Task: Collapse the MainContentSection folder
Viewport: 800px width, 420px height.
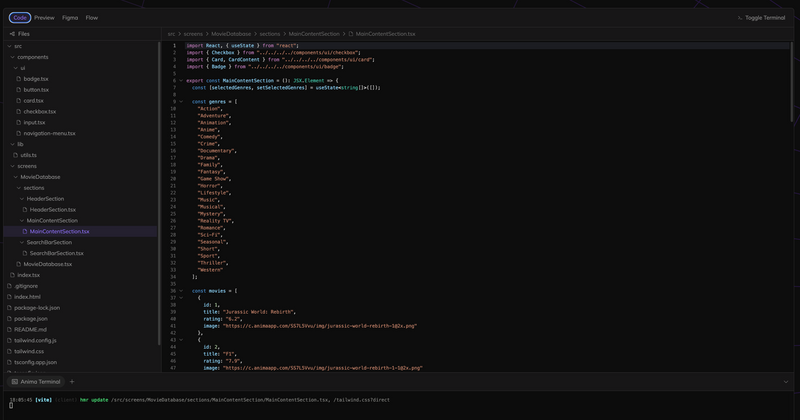Action: (22, 220)
